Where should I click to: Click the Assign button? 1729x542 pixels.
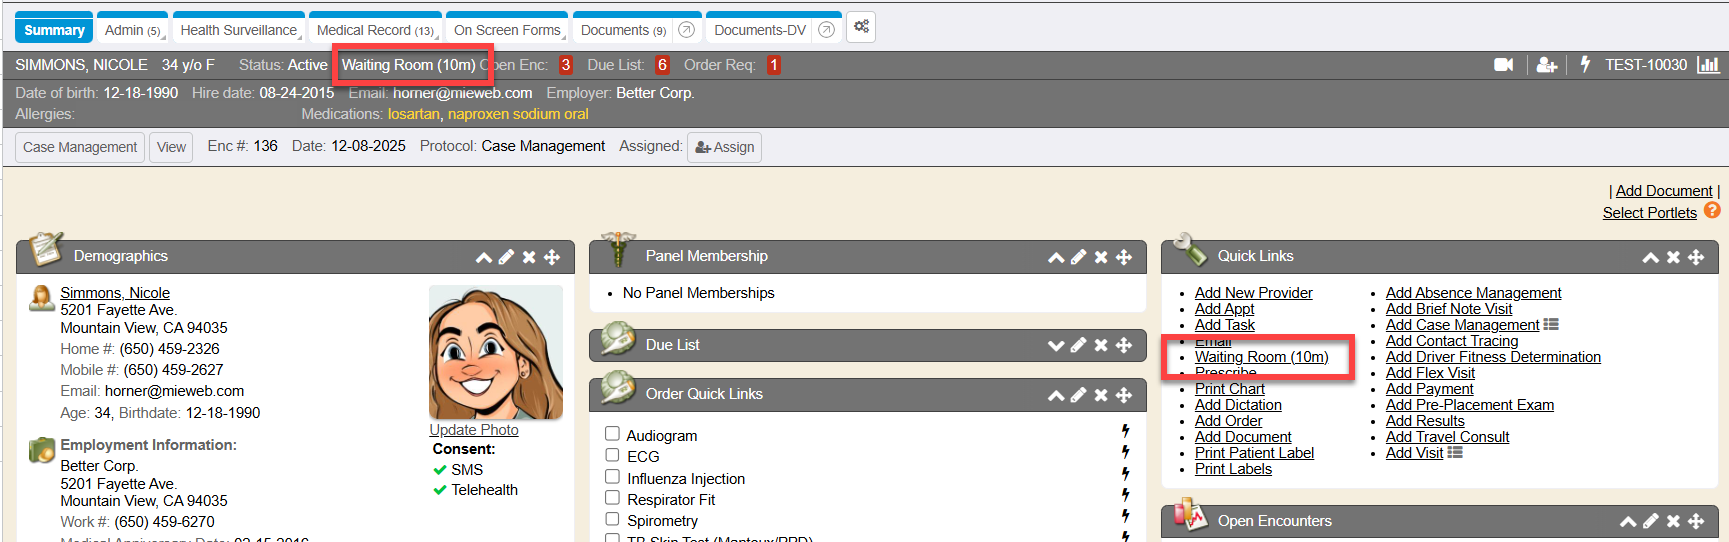[x=724, y=147]
